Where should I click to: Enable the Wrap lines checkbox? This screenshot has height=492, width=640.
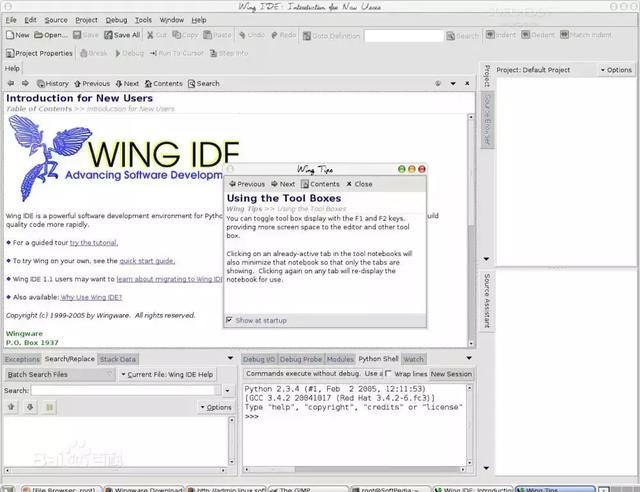(x=388, y=373)
